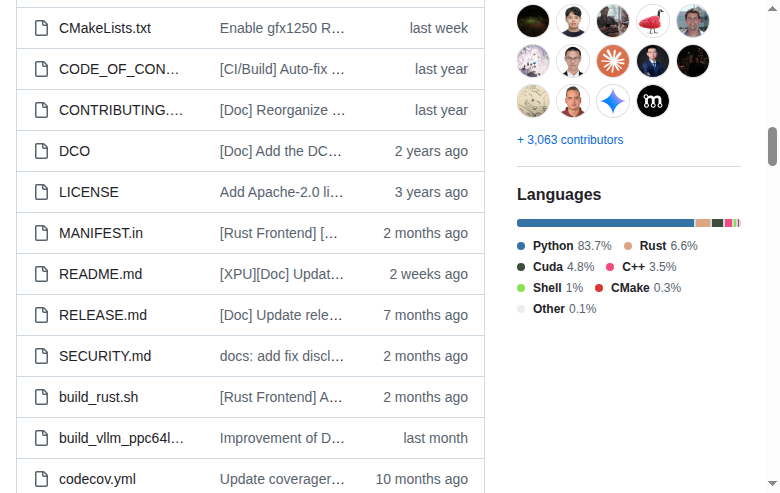Open the RELEASE.md file
Screen dimensions: 780x493
coord(103,315)
